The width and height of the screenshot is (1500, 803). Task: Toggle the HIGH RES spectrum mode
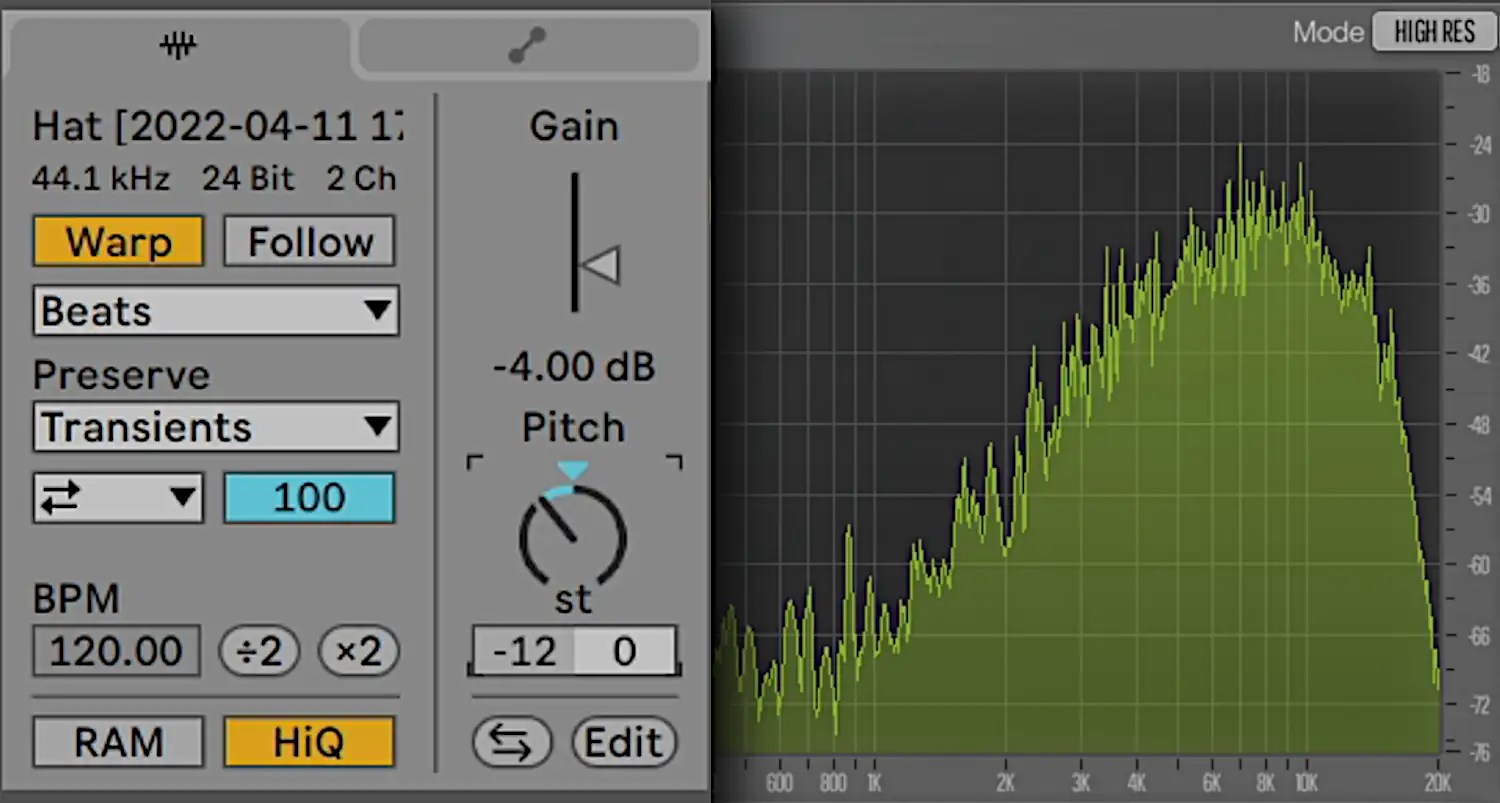pos(1434,31)
